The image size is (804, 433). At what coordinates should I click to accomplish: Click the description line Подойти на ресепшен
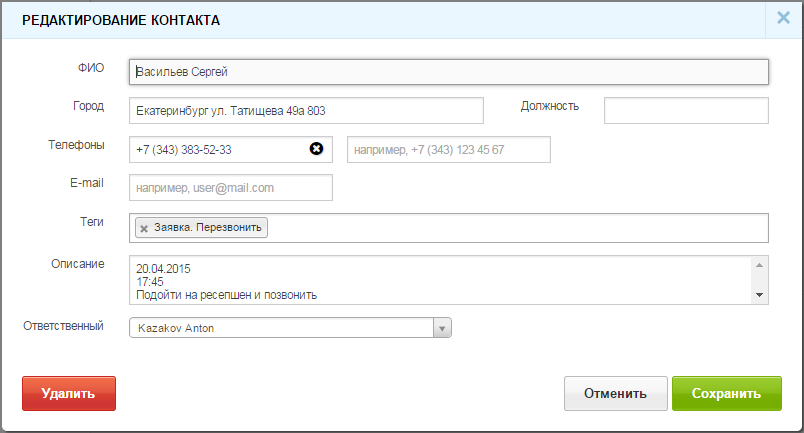[x=226, y=295]
